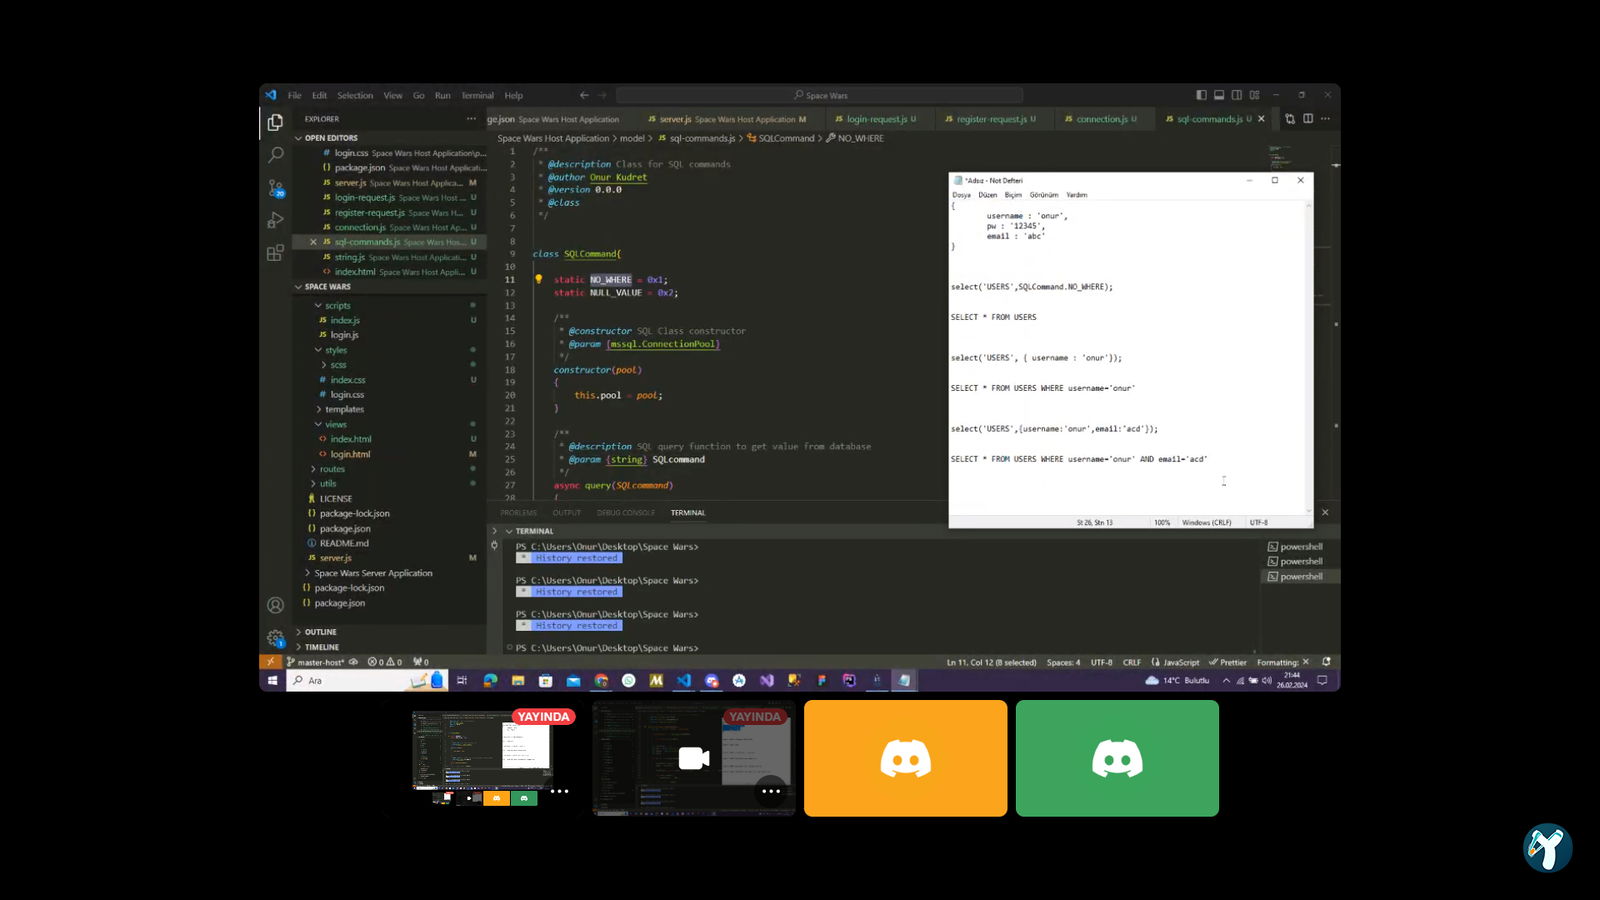
Task: Open Task View in the taskbar
Action: point(462,680)
